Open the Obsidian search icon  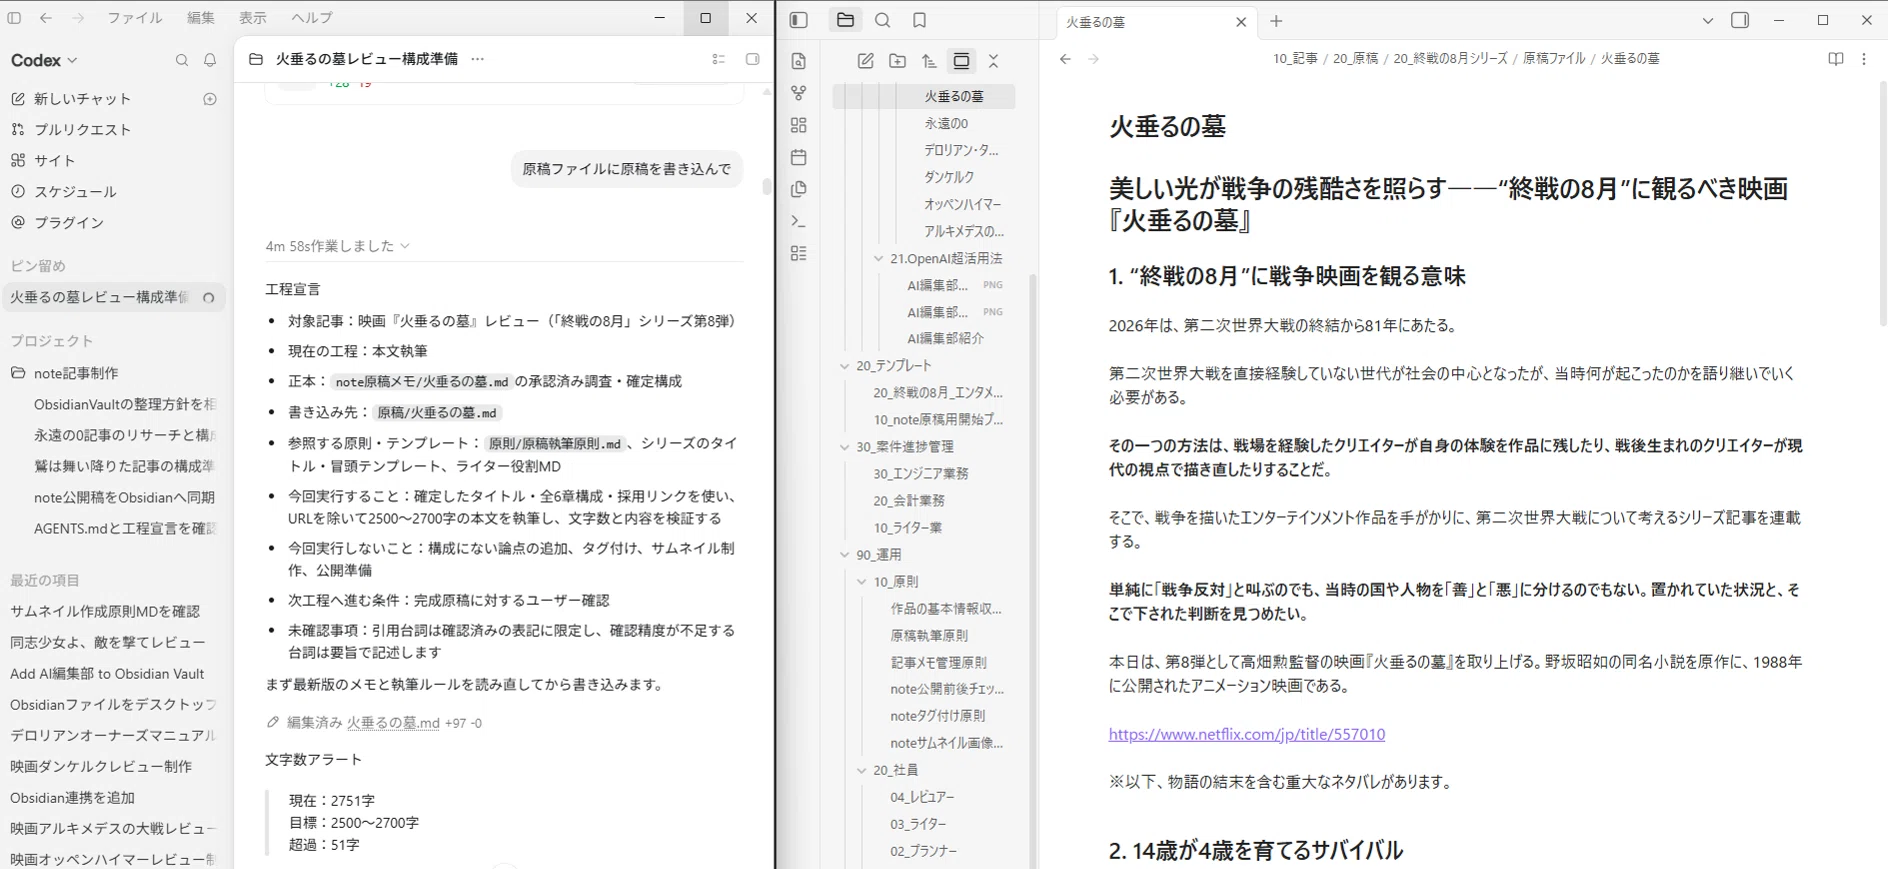(882, 20)
